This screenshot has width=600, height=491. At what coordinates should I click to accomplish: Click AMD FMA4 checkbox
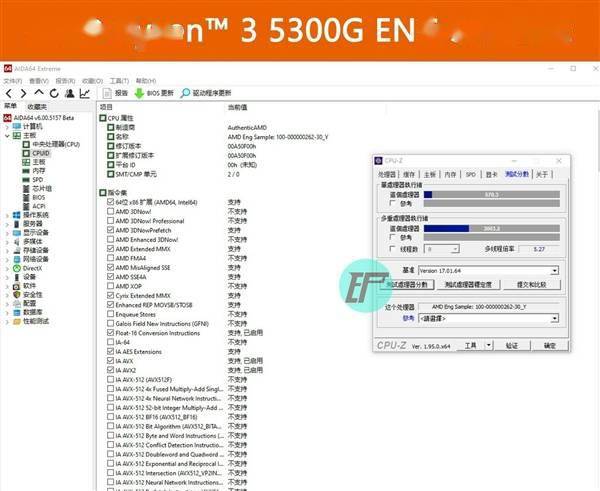pyautogui.click(x=111, y=258)
